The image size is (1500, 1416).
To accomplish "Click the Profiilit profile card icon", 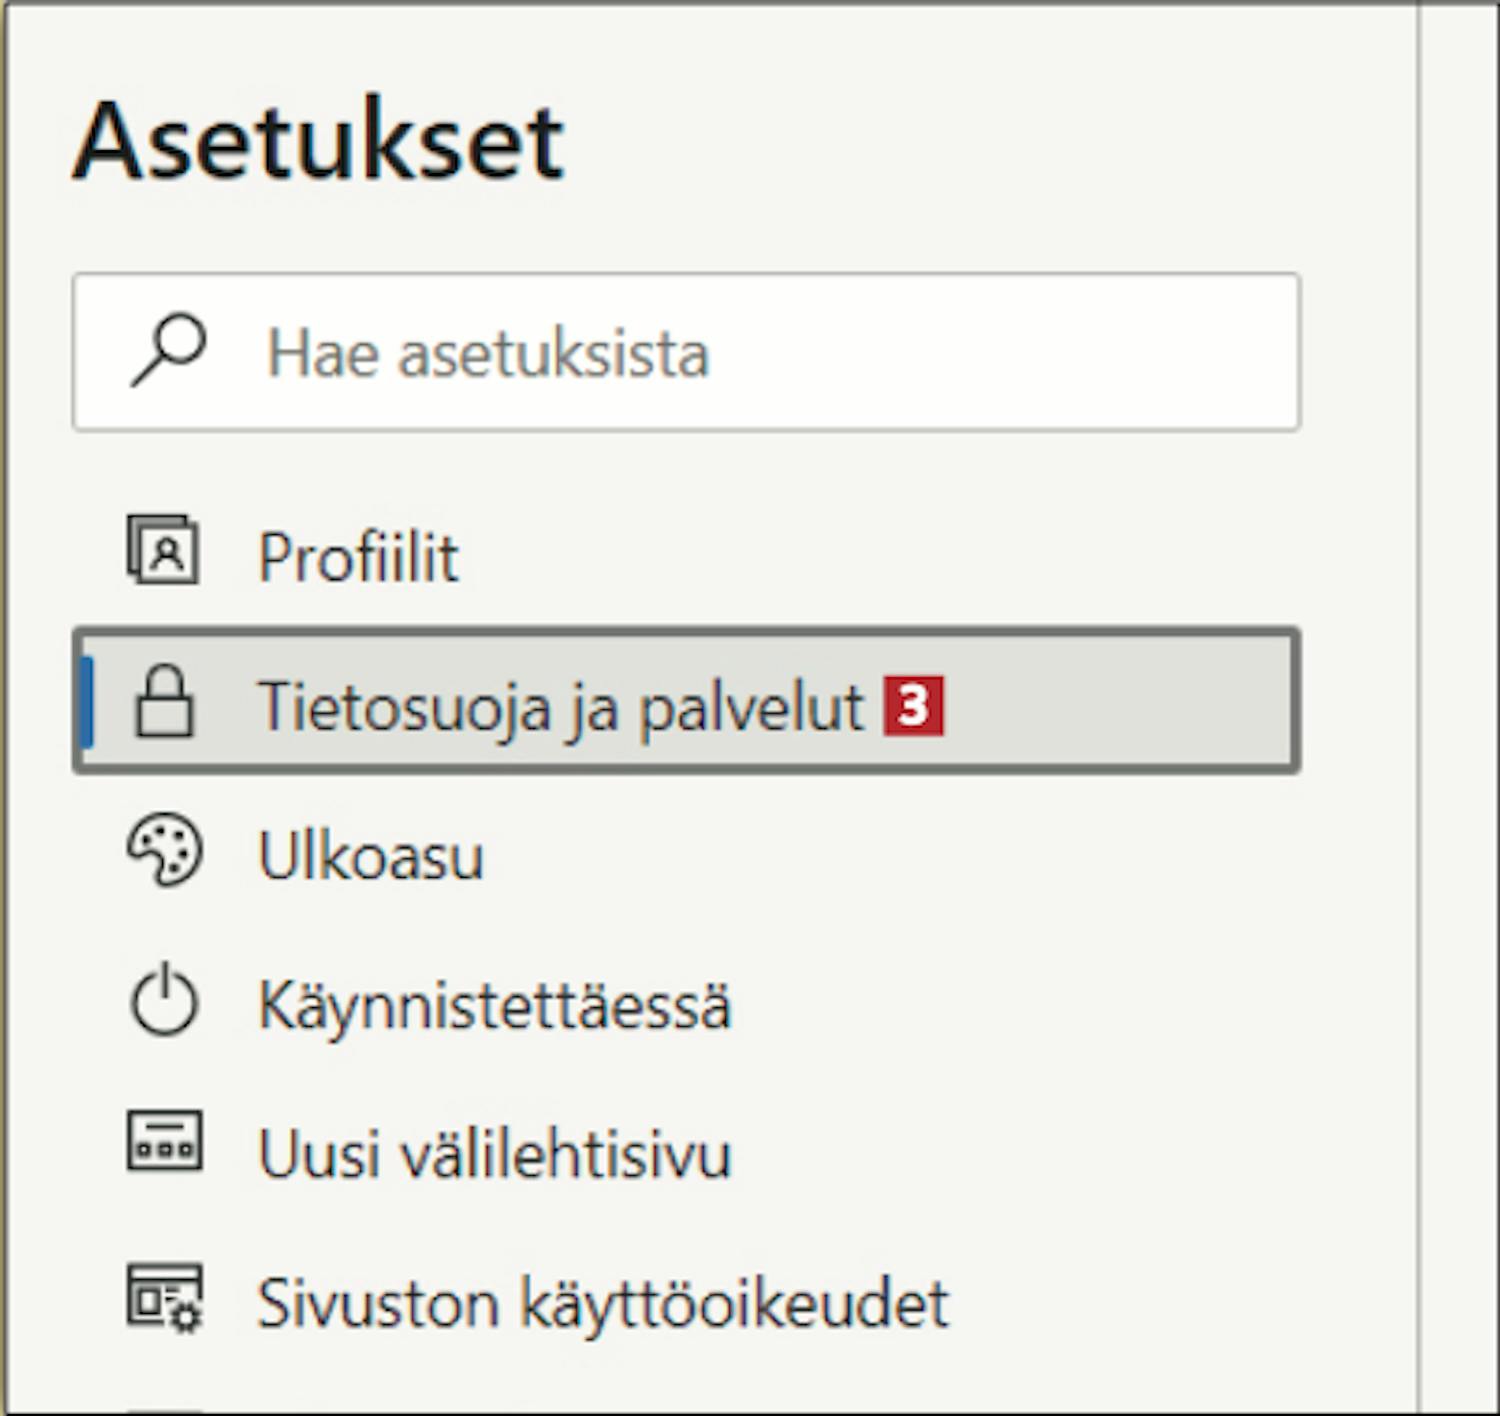I will (163, 549).
